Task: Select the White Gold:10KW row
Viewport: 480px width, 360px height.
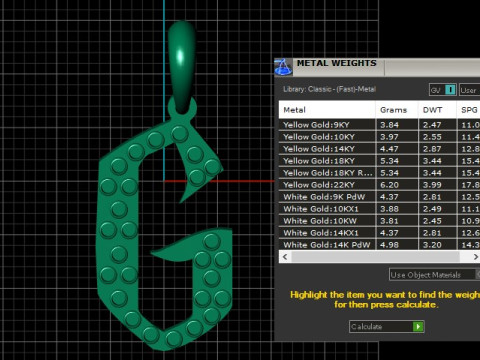Action: 379,221
